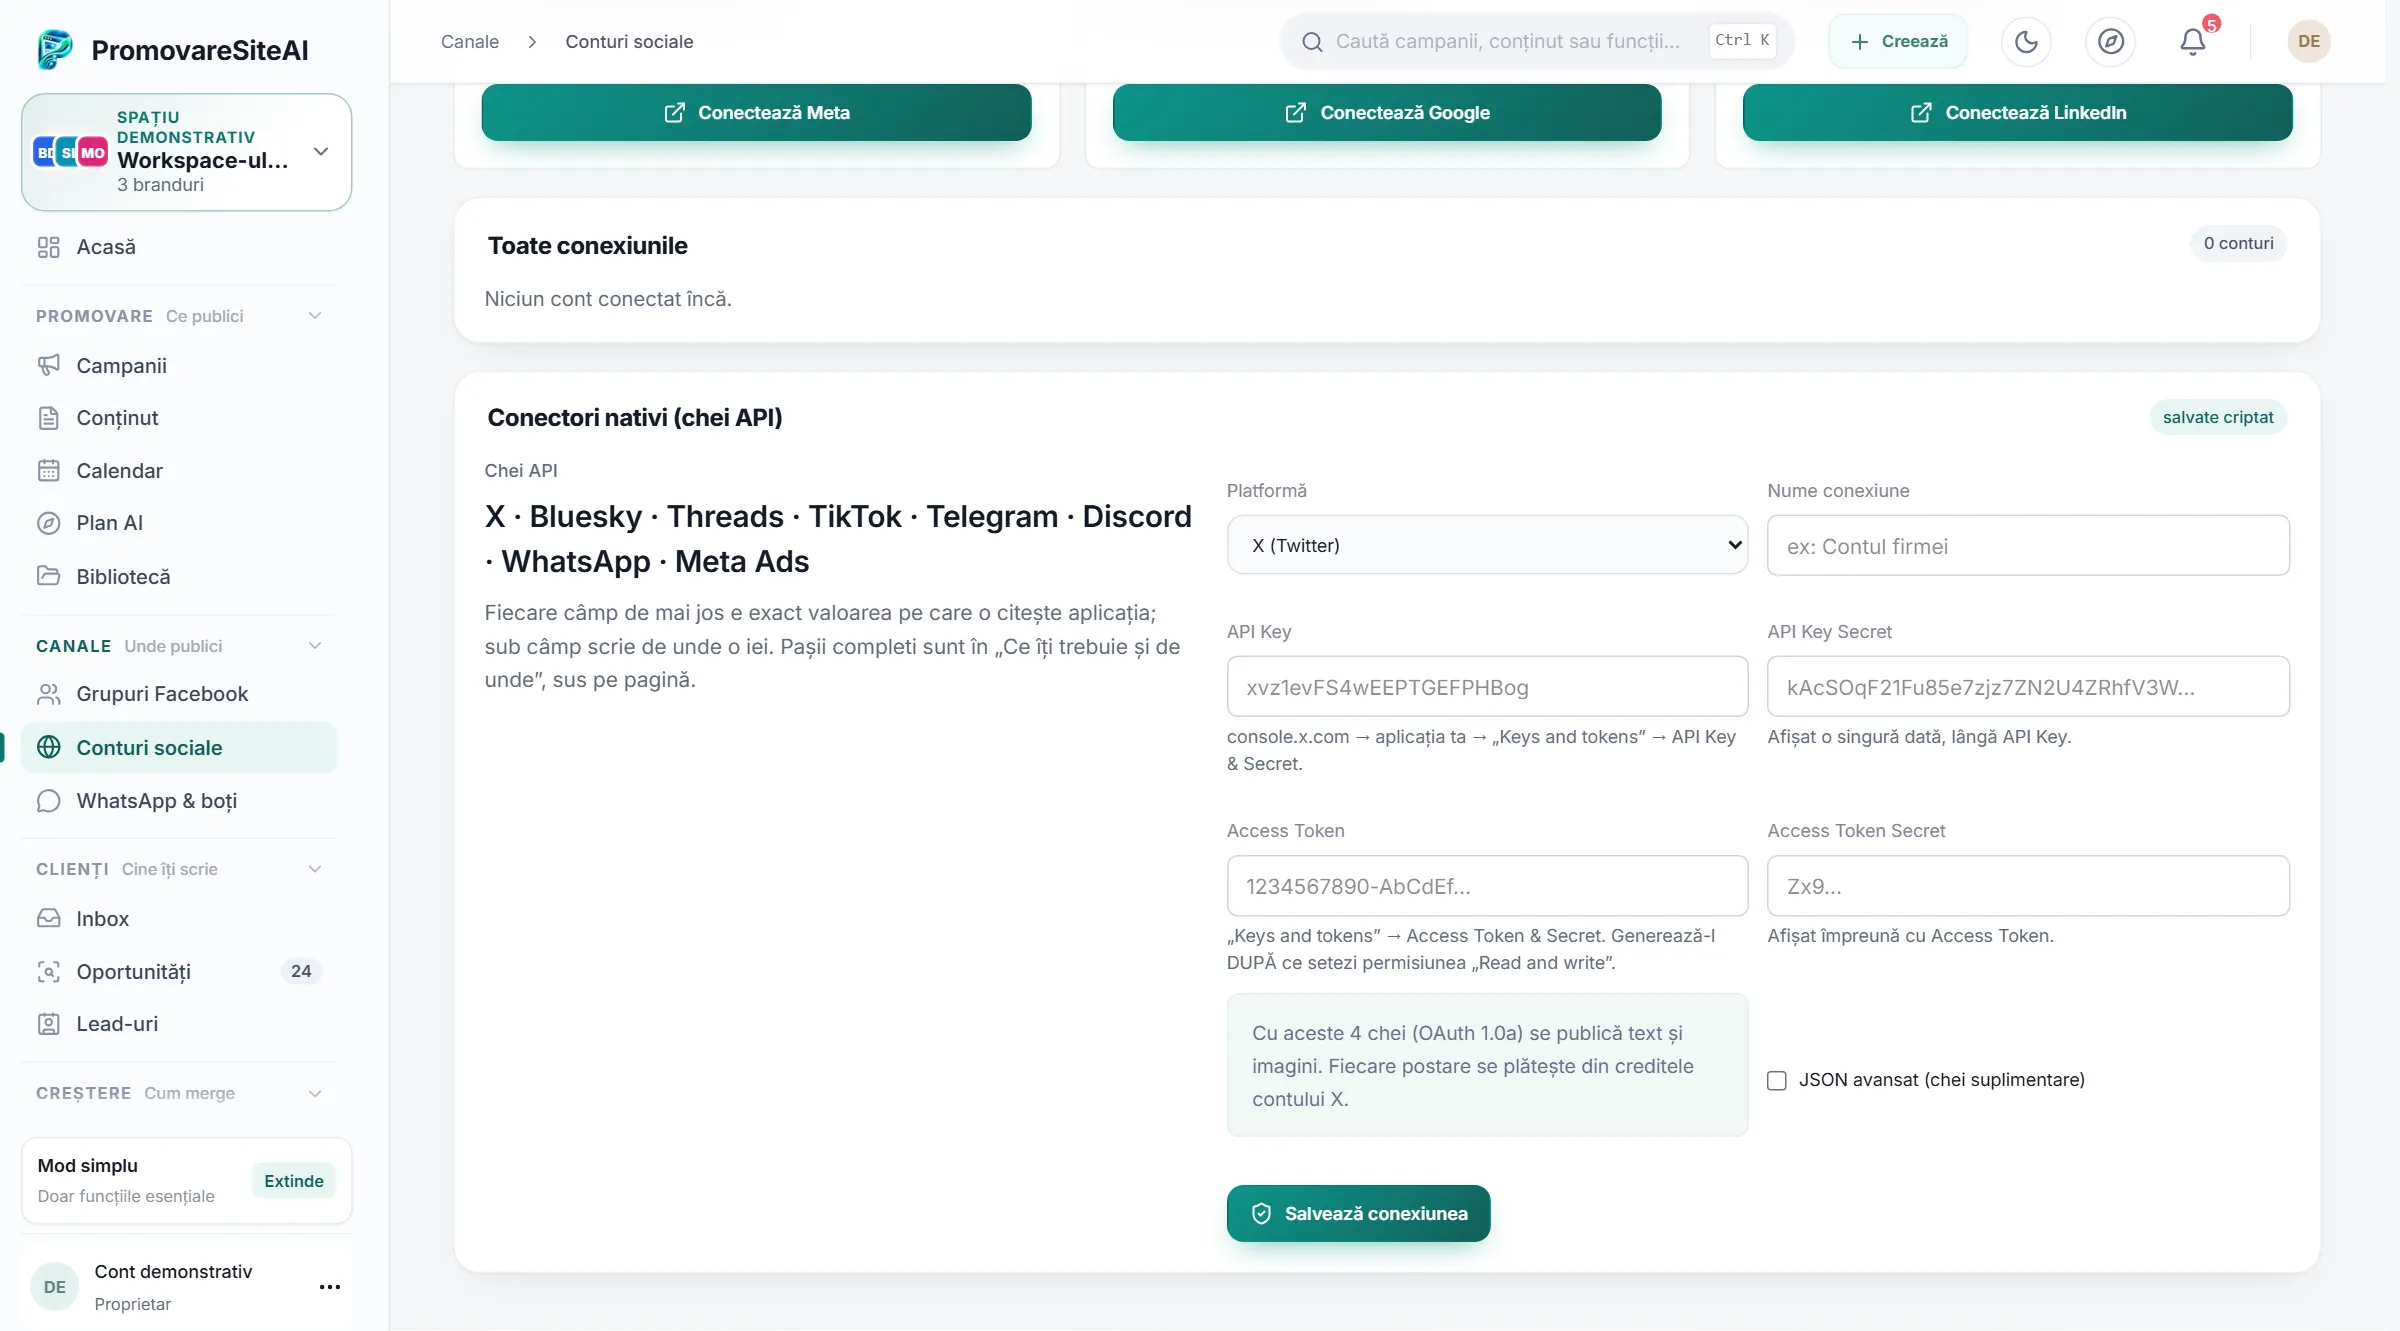The image size is (2400, 1331).
Task: Open Bibliotecă folder item
Action: [x=180, y=576]
